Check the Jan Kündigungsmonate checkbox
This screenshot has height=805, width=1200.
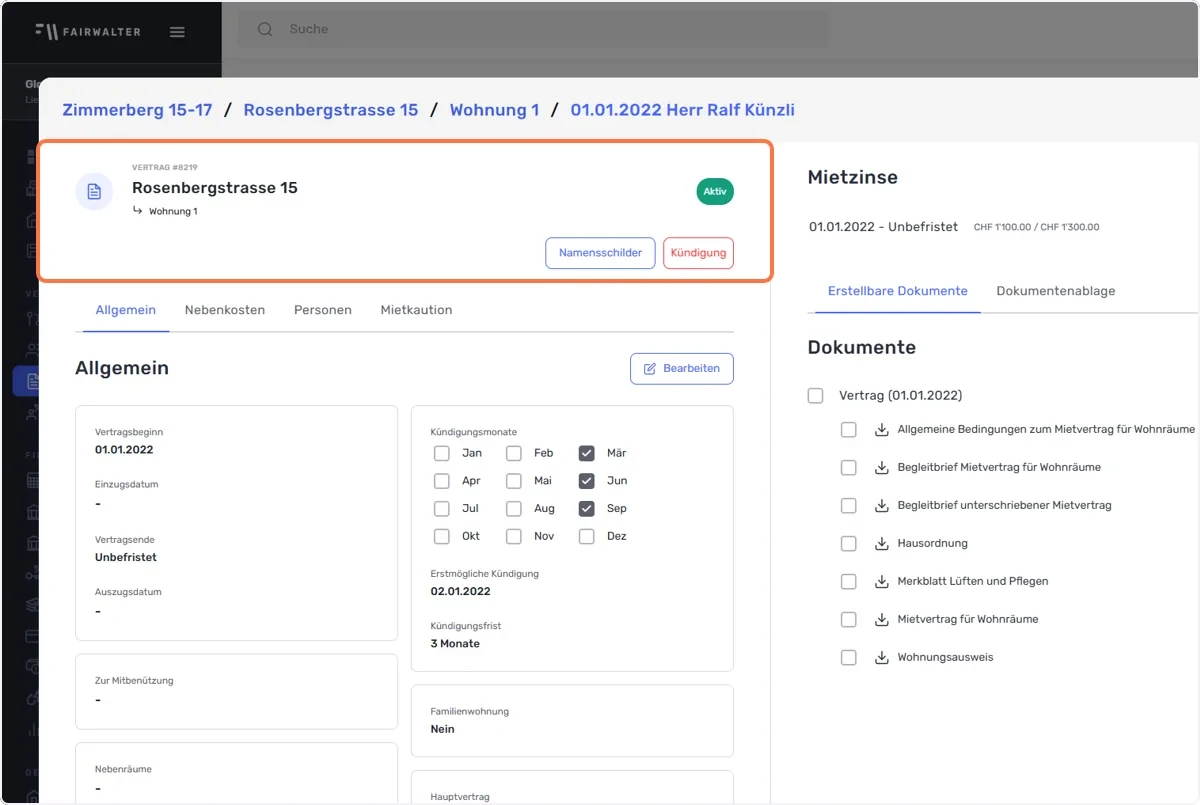coord(442,453)
